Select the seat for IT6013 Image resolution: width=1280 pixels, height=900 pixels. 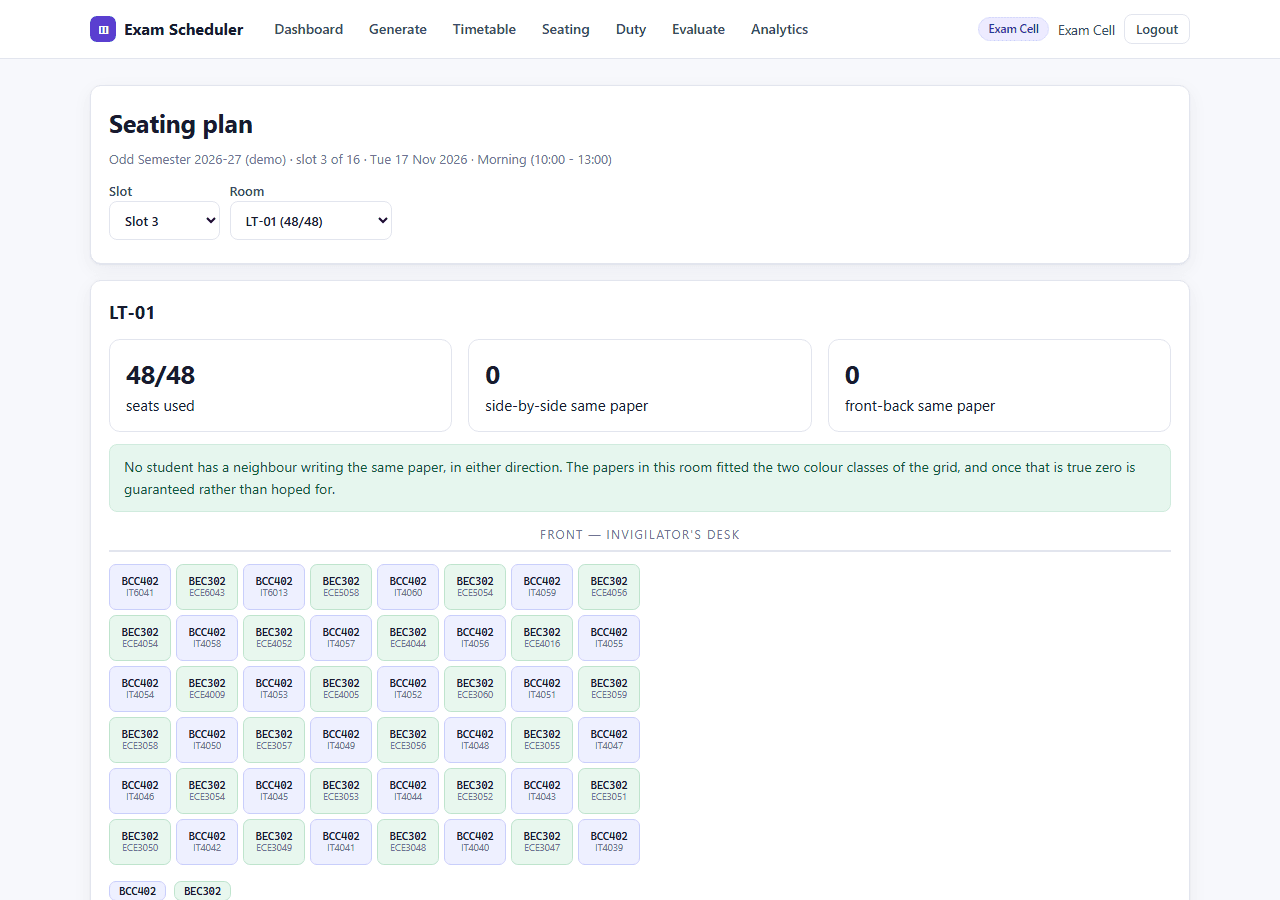274,587
